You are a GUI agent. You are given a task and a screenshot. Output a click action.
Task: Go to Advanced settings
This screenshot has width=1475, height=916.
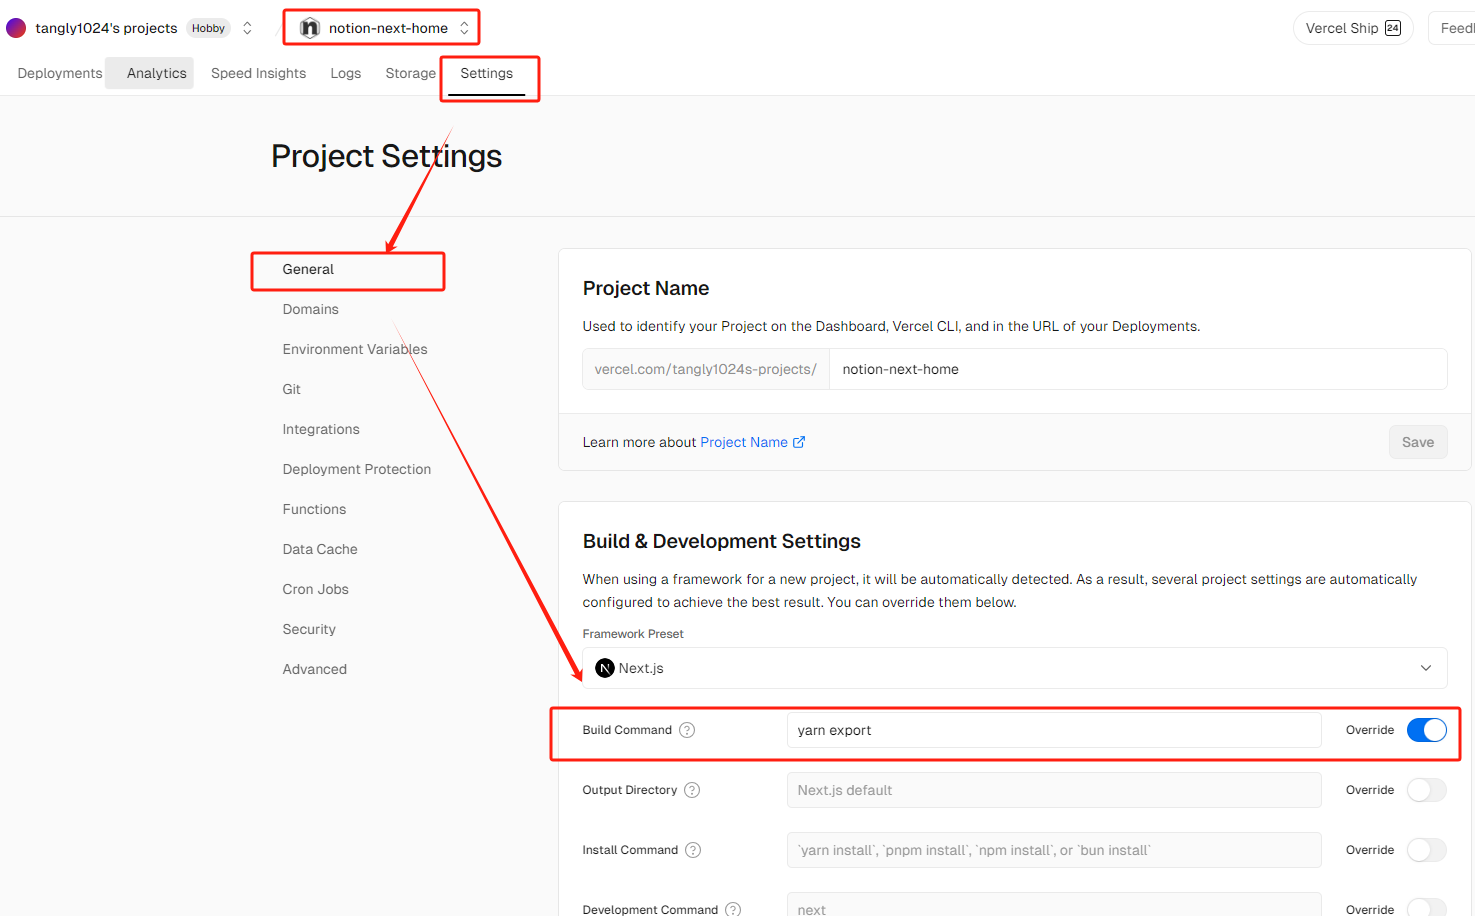click(x=315, y=669)
